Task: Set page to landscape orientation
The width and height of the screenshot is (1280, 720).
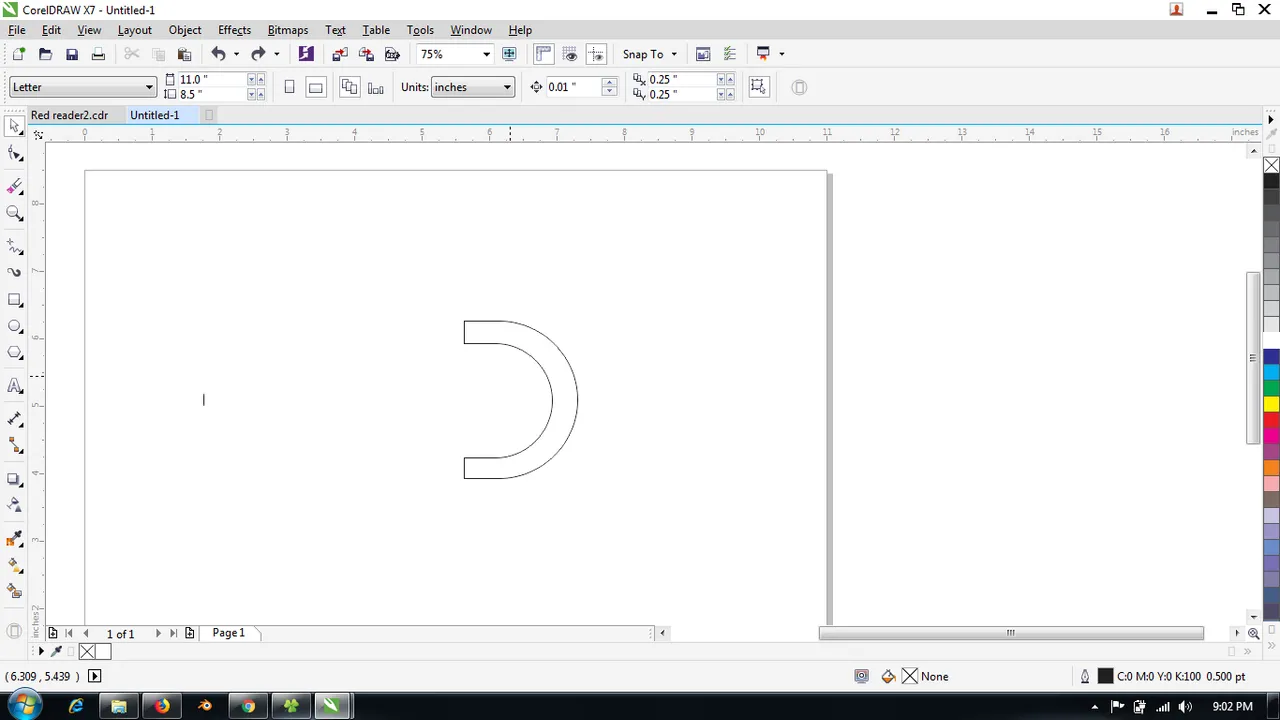Action: [x=315, y=87]
